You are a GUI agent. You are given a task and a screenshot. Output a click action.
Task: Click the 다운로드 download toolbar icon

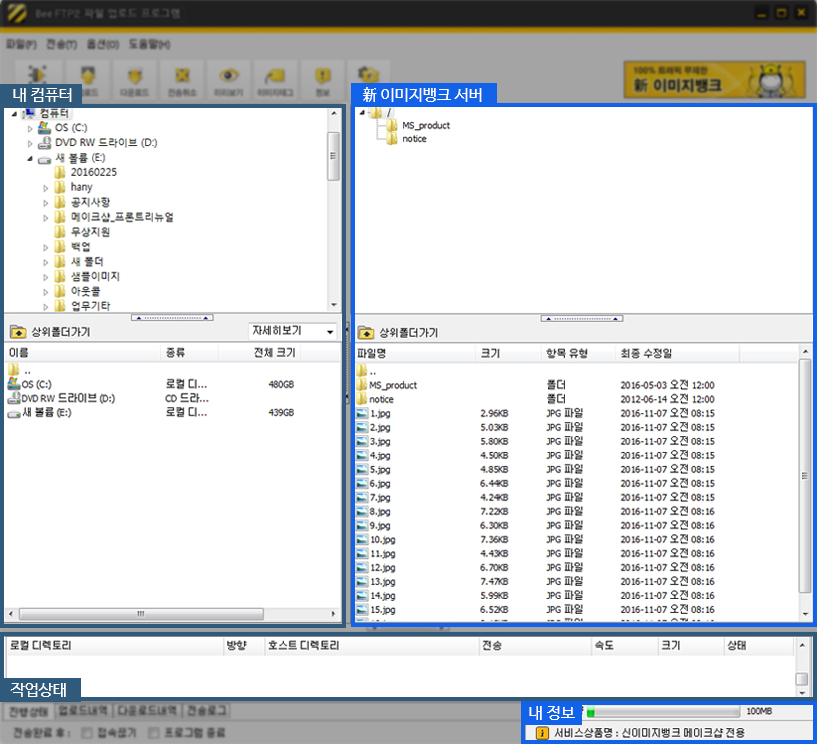pos(135,76)
